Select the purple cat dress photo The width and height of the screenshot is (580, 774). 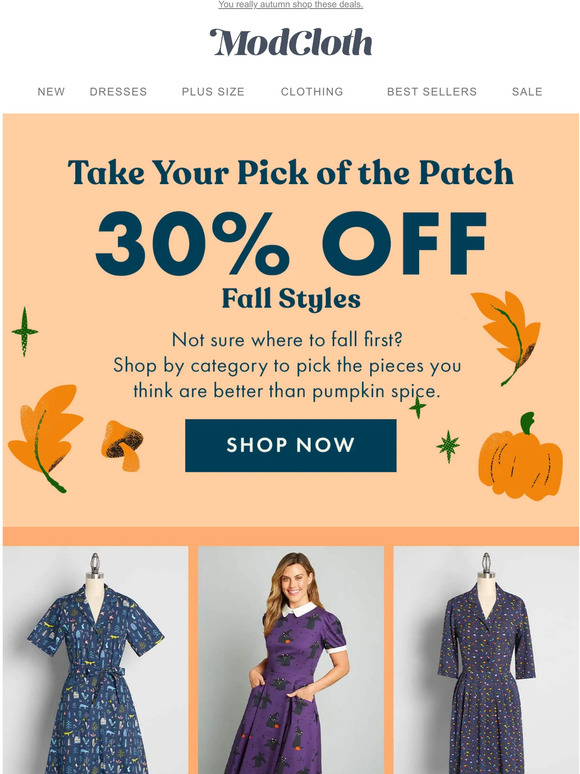pos(291,660)
